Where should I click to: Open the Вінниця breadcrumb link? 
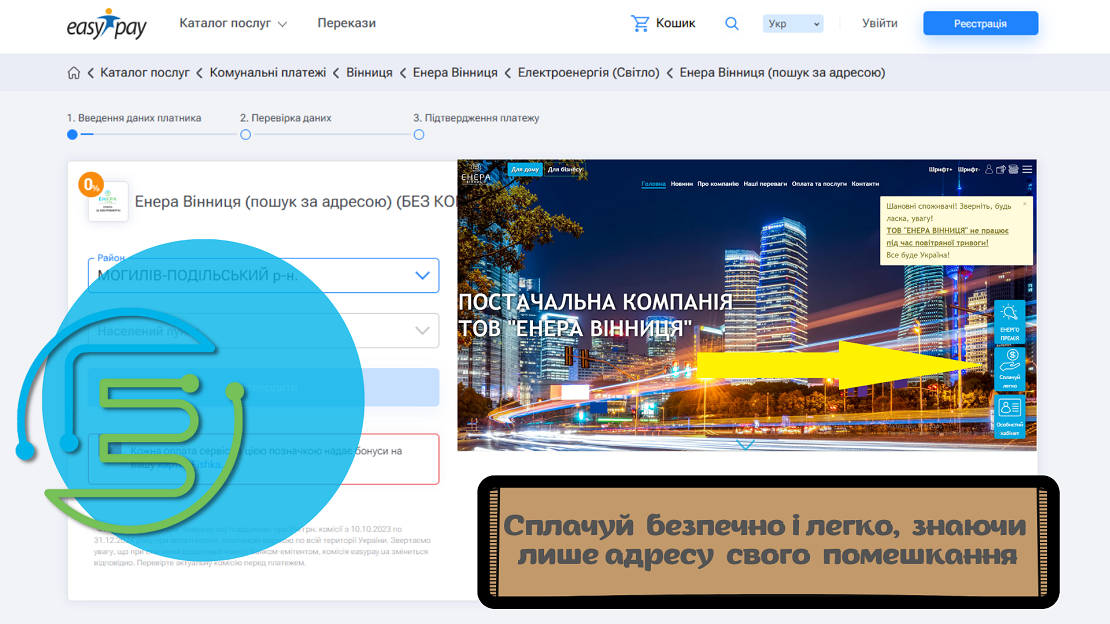[370, 73]
